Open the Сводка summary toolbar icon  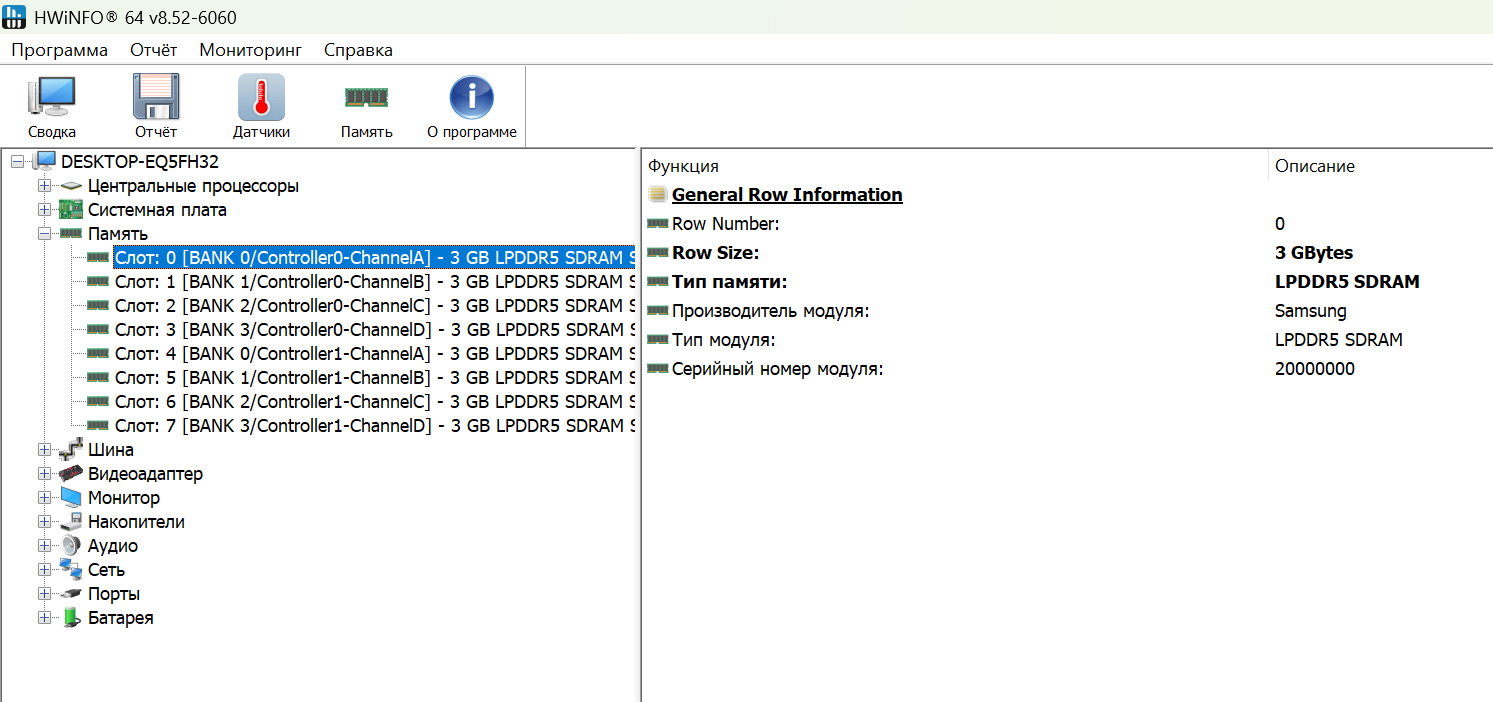tap(52, 98)
